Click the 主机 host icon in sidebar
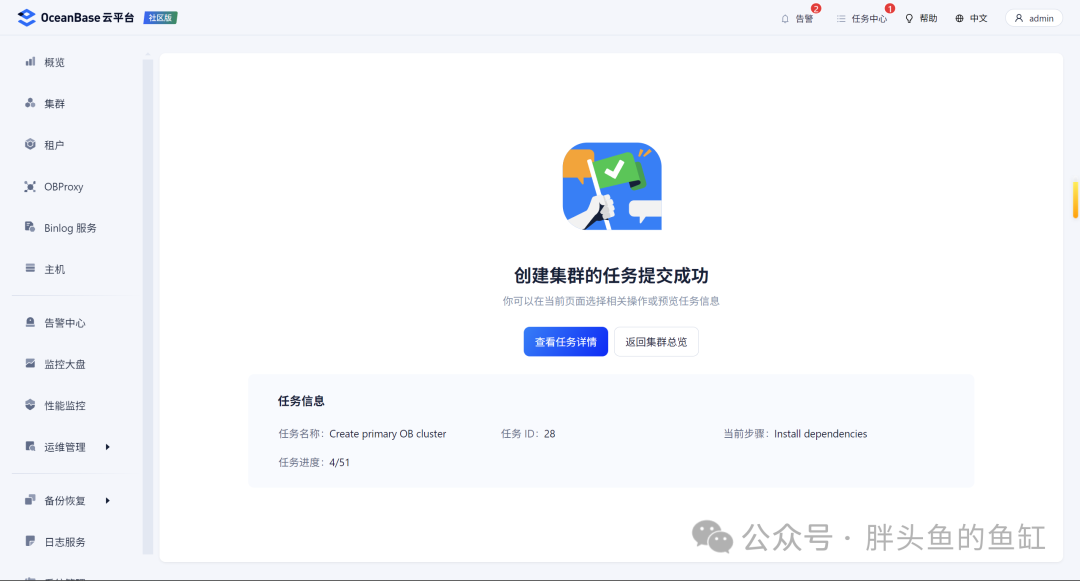 (x=30, y=268)
